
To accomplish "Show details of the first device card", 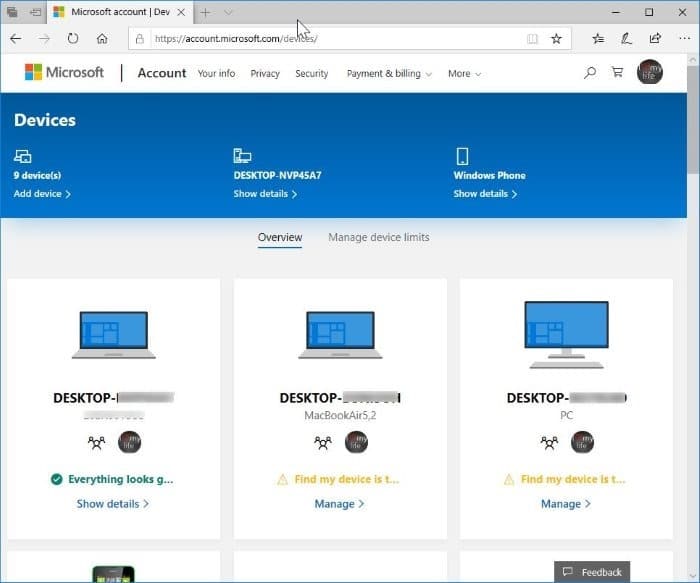I will point(112,504).
